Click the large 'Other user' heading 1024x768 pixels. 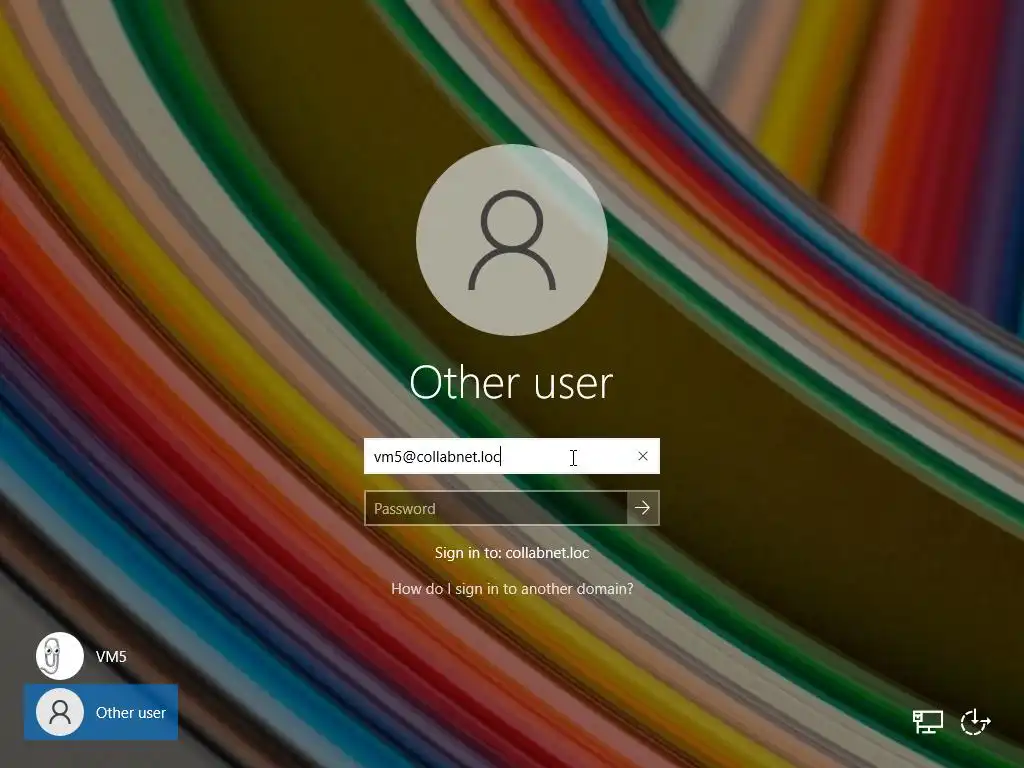coord(511,382)
